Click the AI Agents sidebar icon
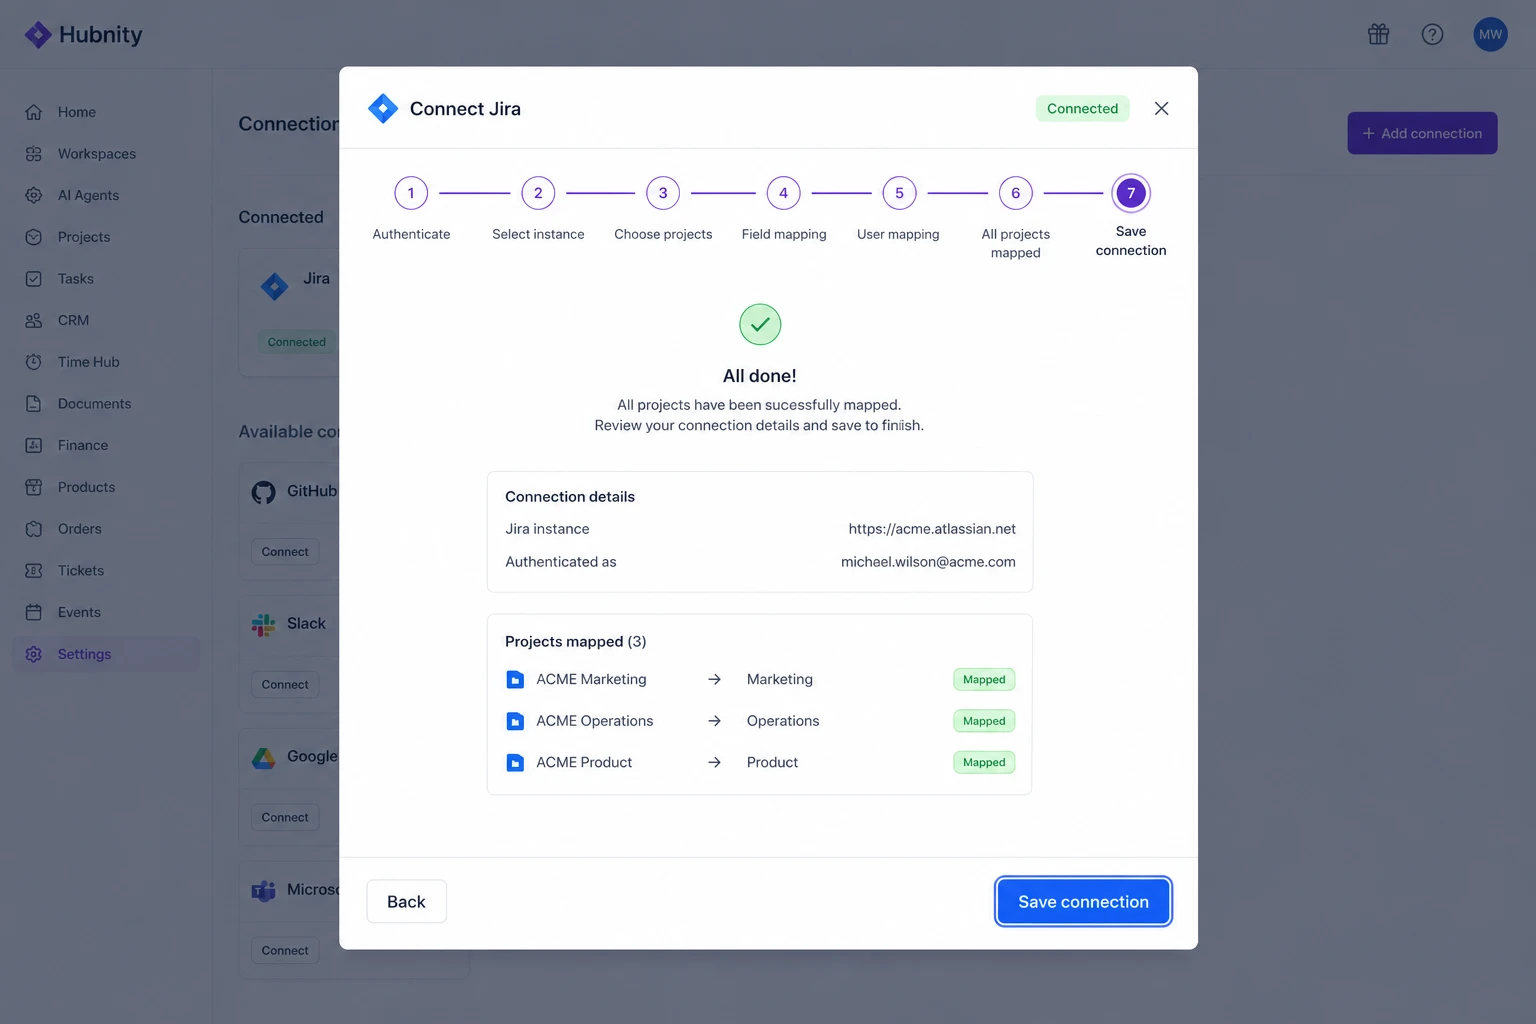 click(x=34, y=195)
